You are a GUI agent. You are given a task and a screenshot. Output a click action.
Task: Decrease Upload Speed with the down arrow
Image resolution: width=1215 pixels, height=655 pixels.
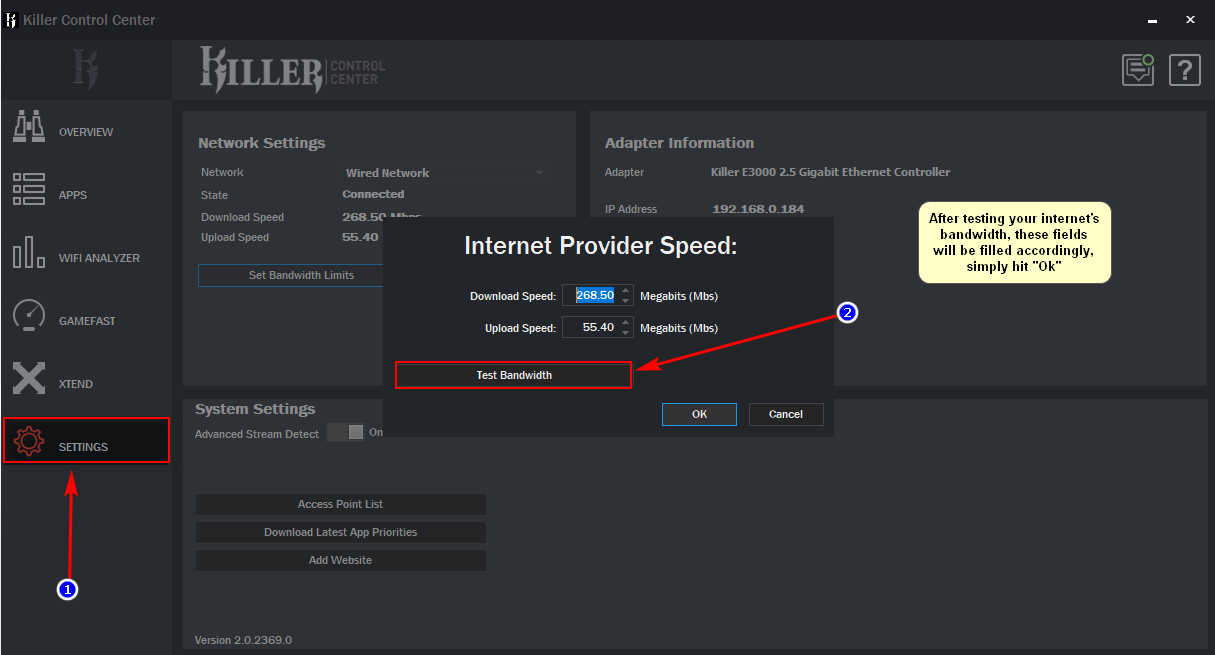pos(626,332)
